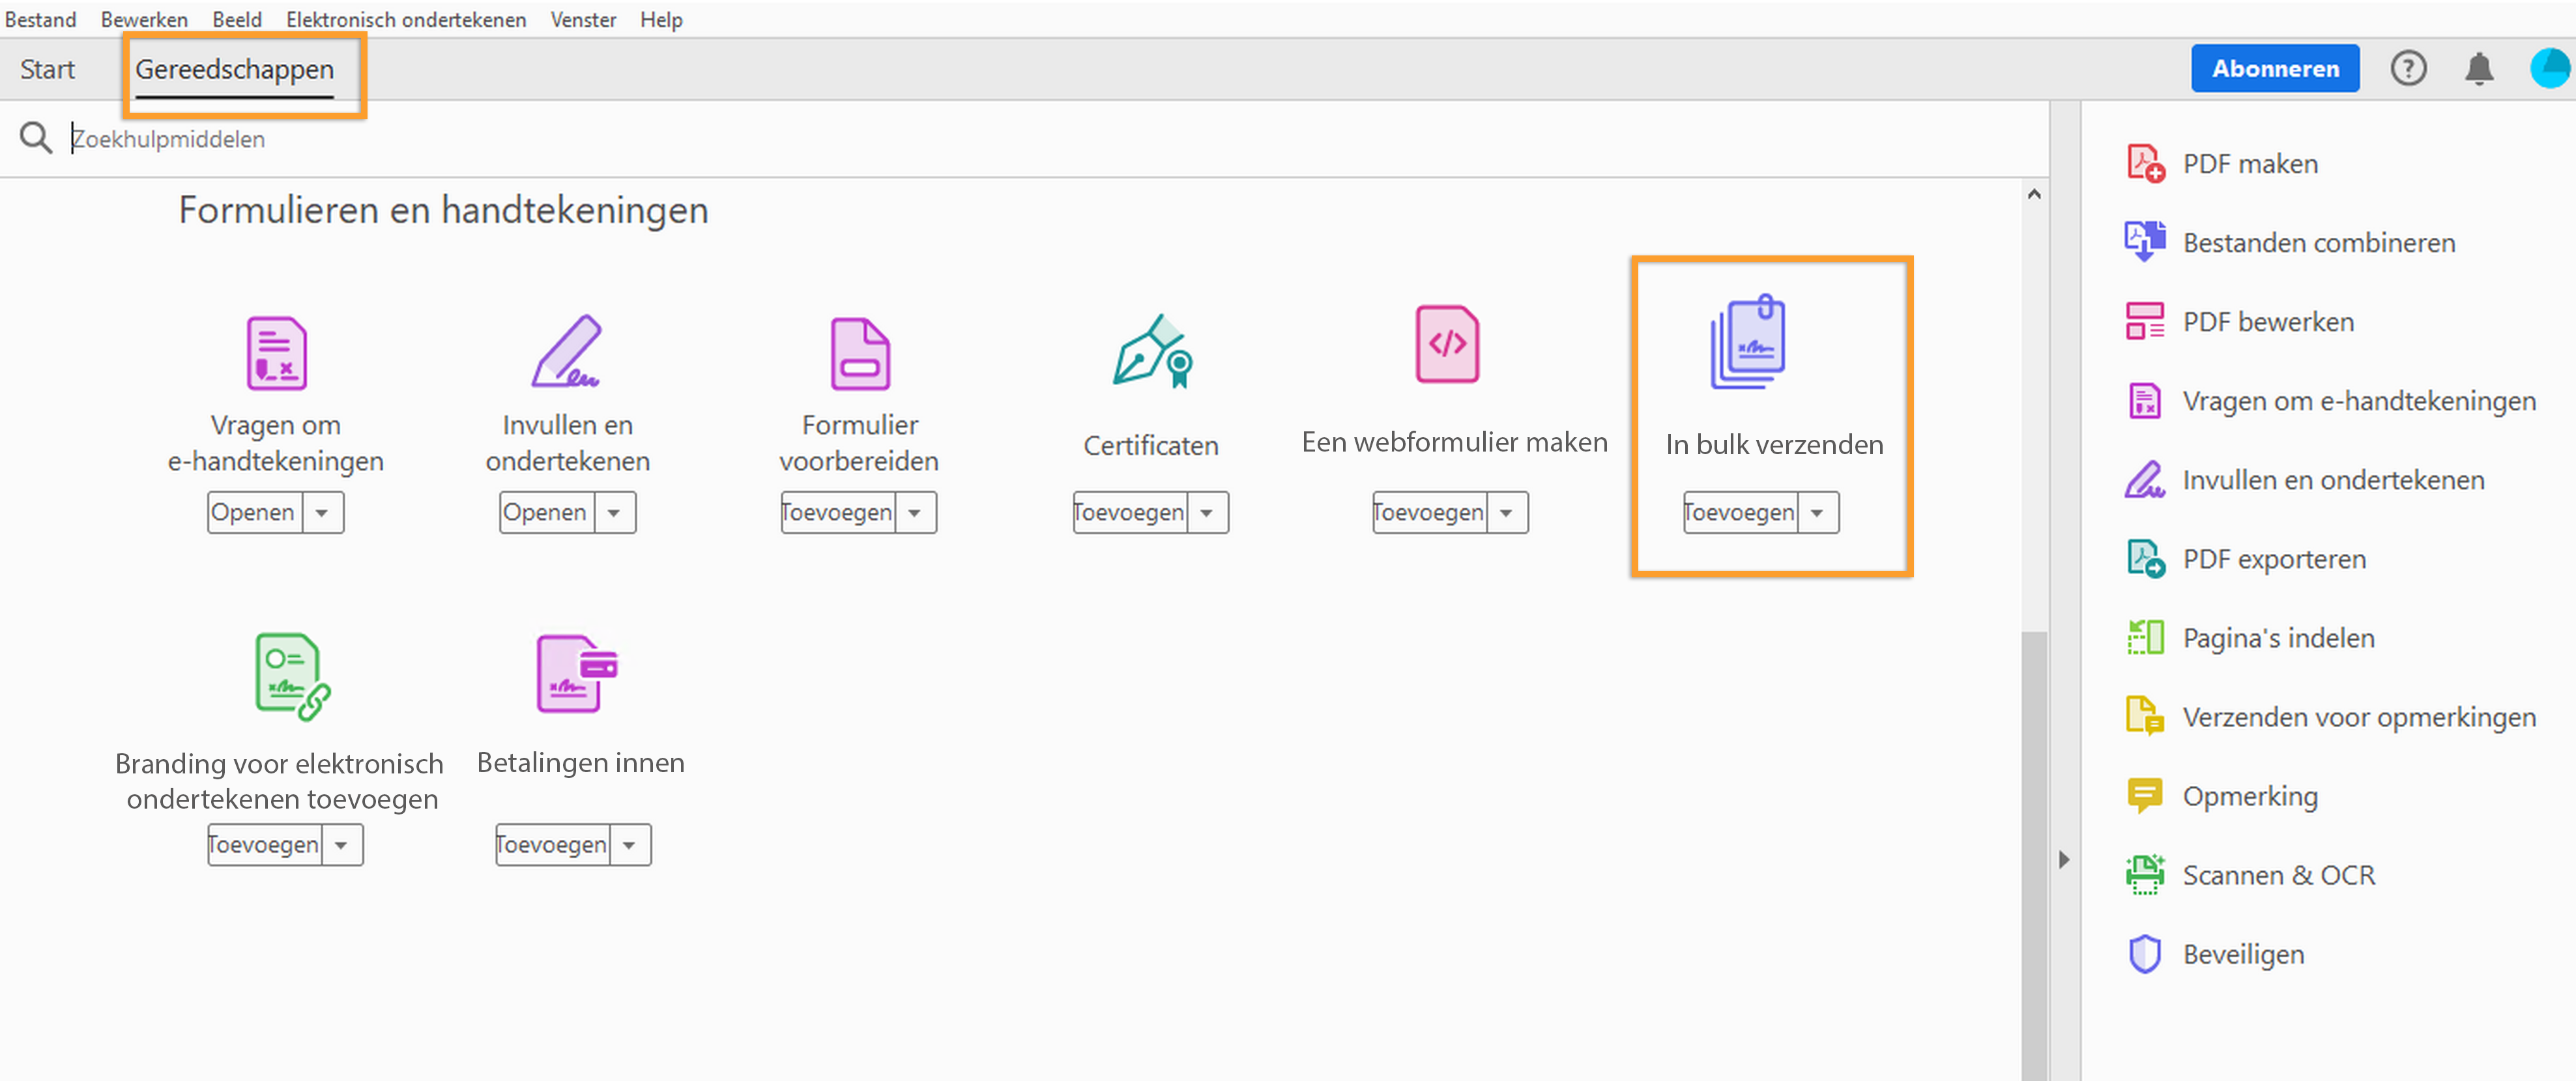Select Scannen & OCR sidebar tool
Image resolution: width=2576 pixels, height=1081 pixels.
coord(2277,875)
